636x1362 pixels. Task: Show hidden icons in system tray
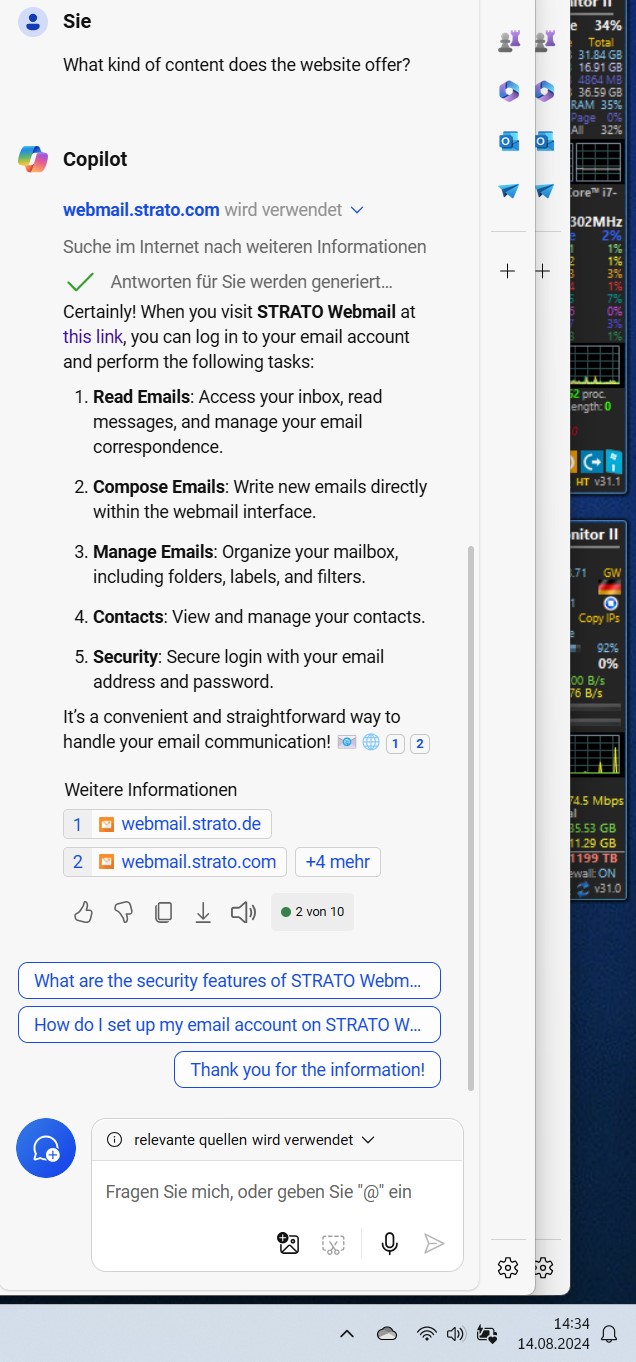coord(346,1333)
